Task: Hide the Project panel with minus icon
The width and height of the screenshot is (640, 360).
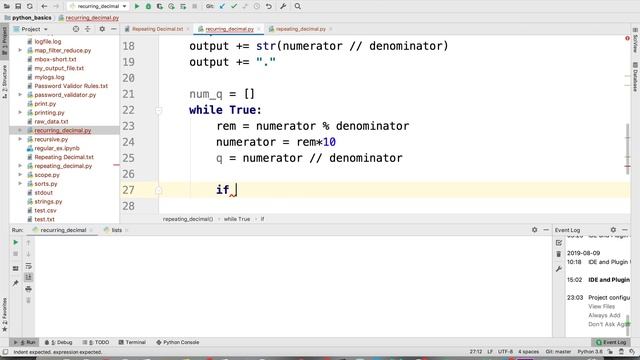Action: pos(113,29)
